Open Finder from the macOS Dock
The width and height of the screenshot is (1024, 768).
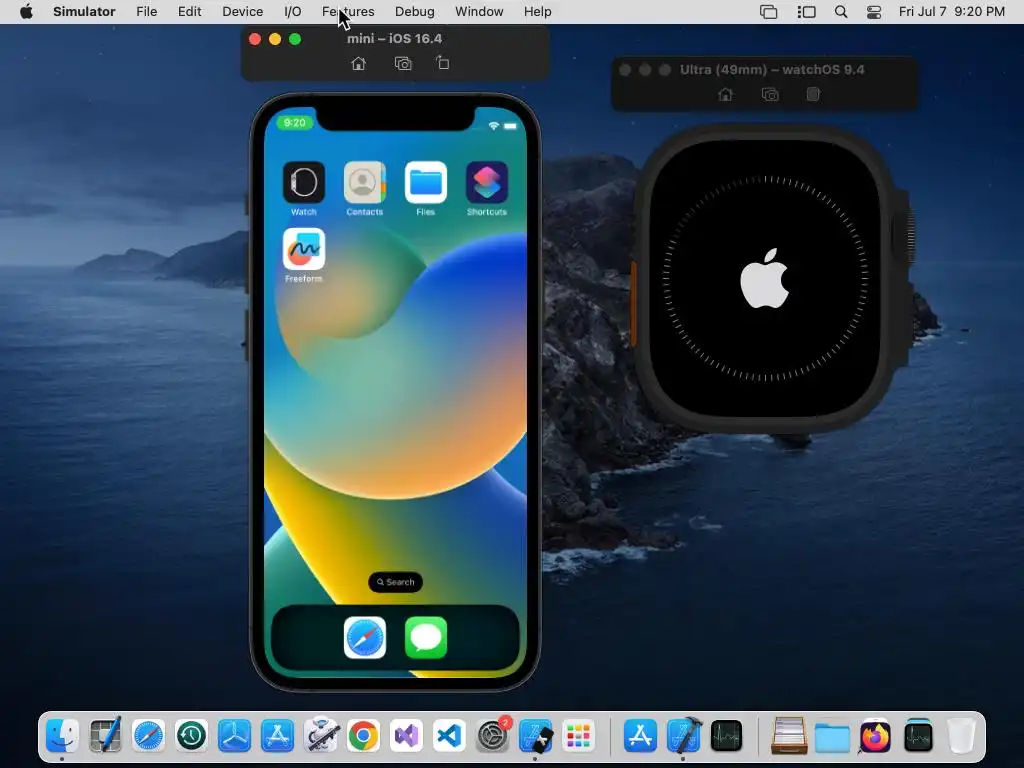click(x=62, y=736)
